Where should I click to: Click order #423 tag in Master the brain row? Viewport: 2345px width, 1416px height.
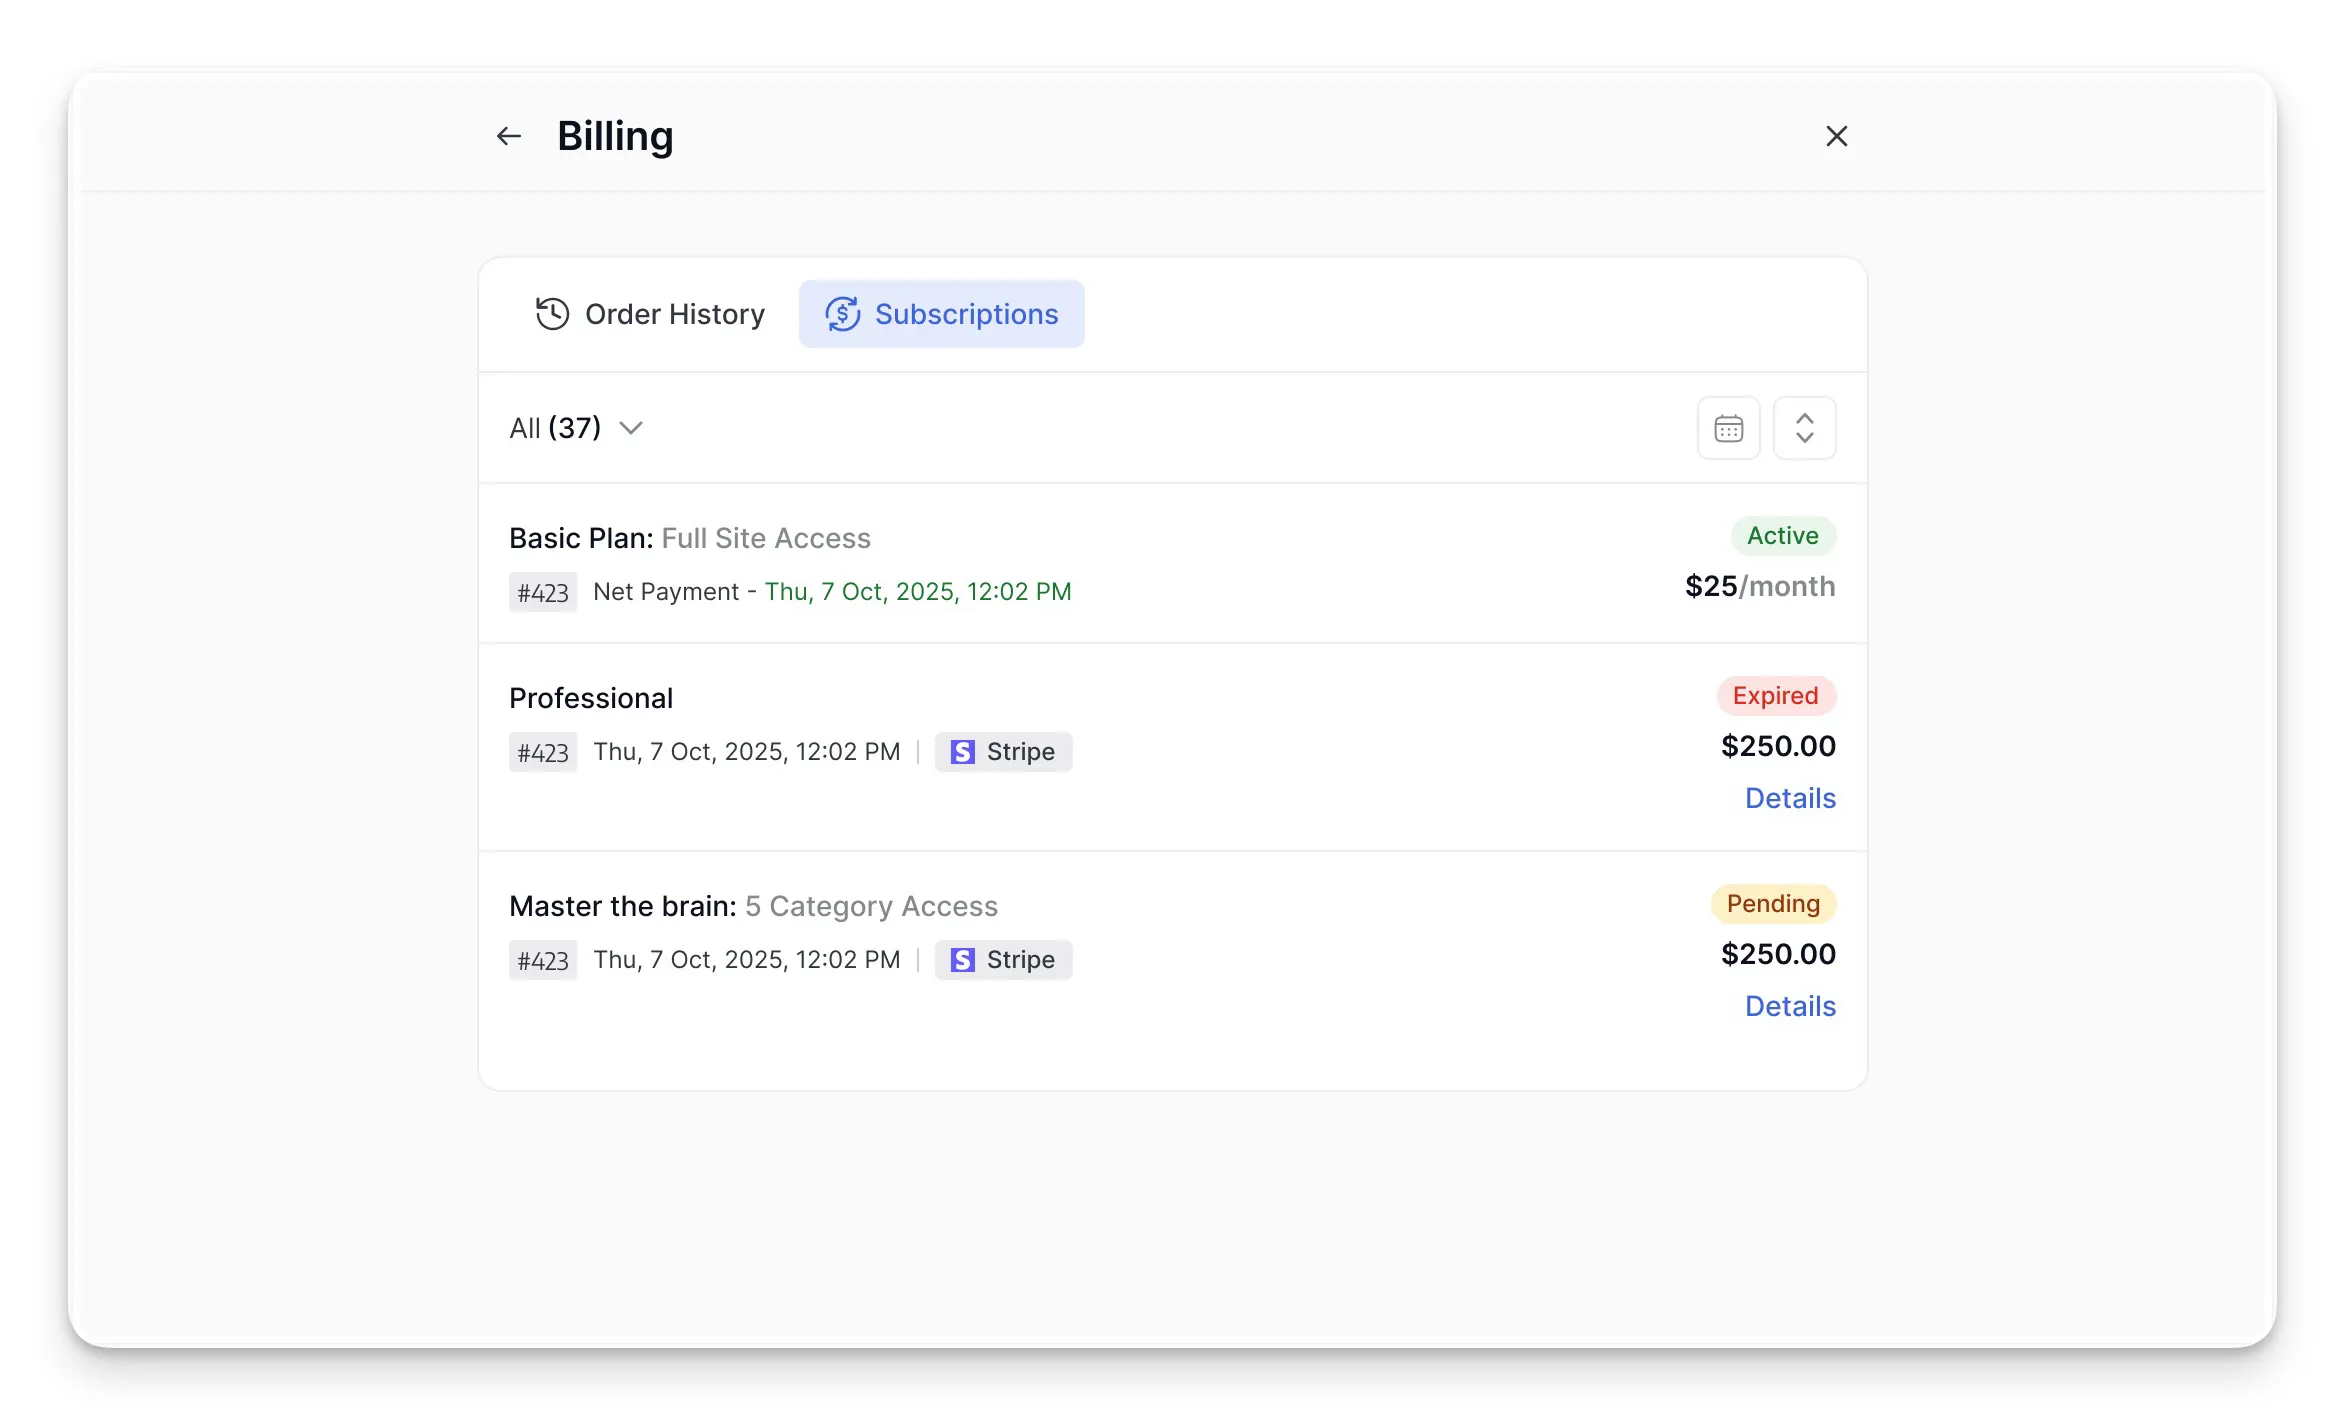click(543, 960)
